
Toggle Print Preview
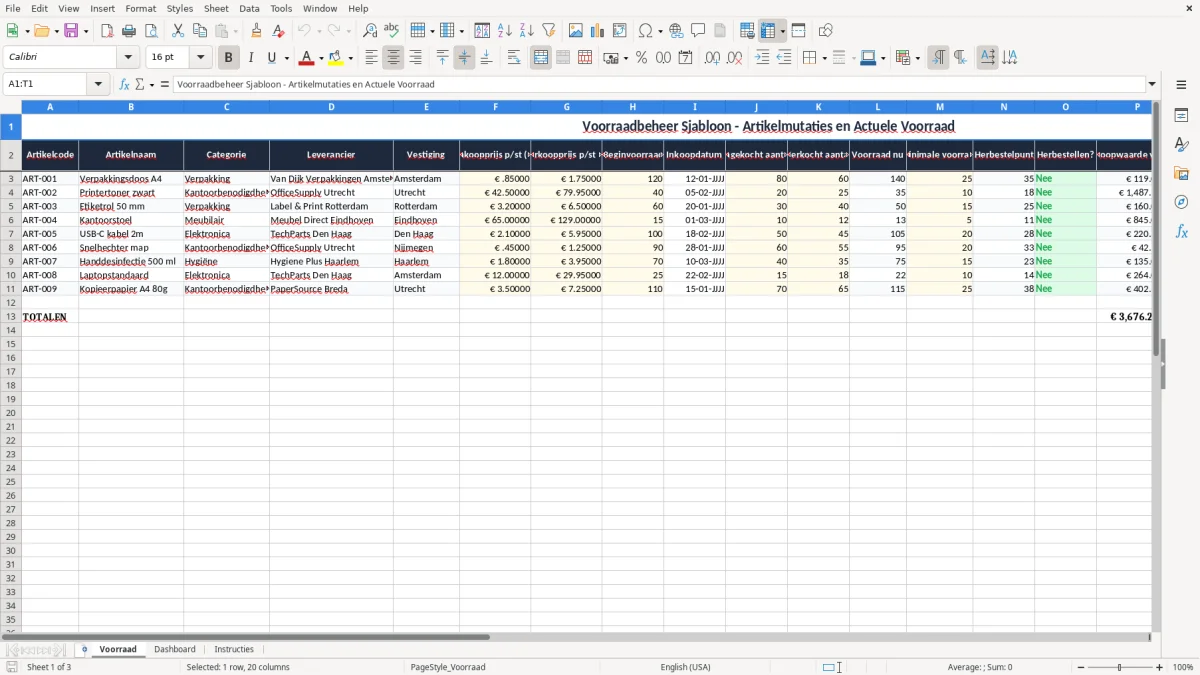point(151,31)
